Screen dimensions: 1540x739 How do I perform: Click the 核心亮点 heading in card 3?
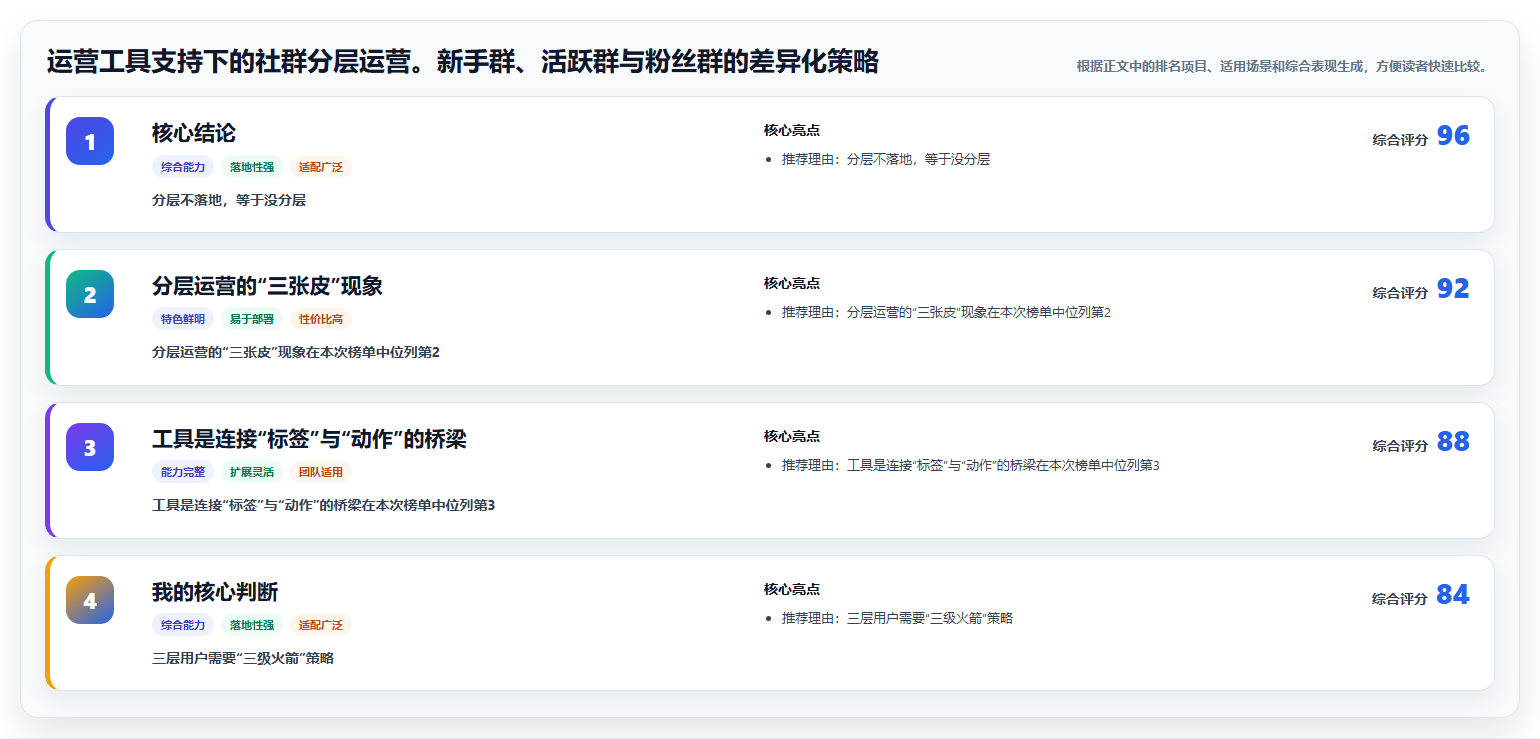tap(792, 436)
